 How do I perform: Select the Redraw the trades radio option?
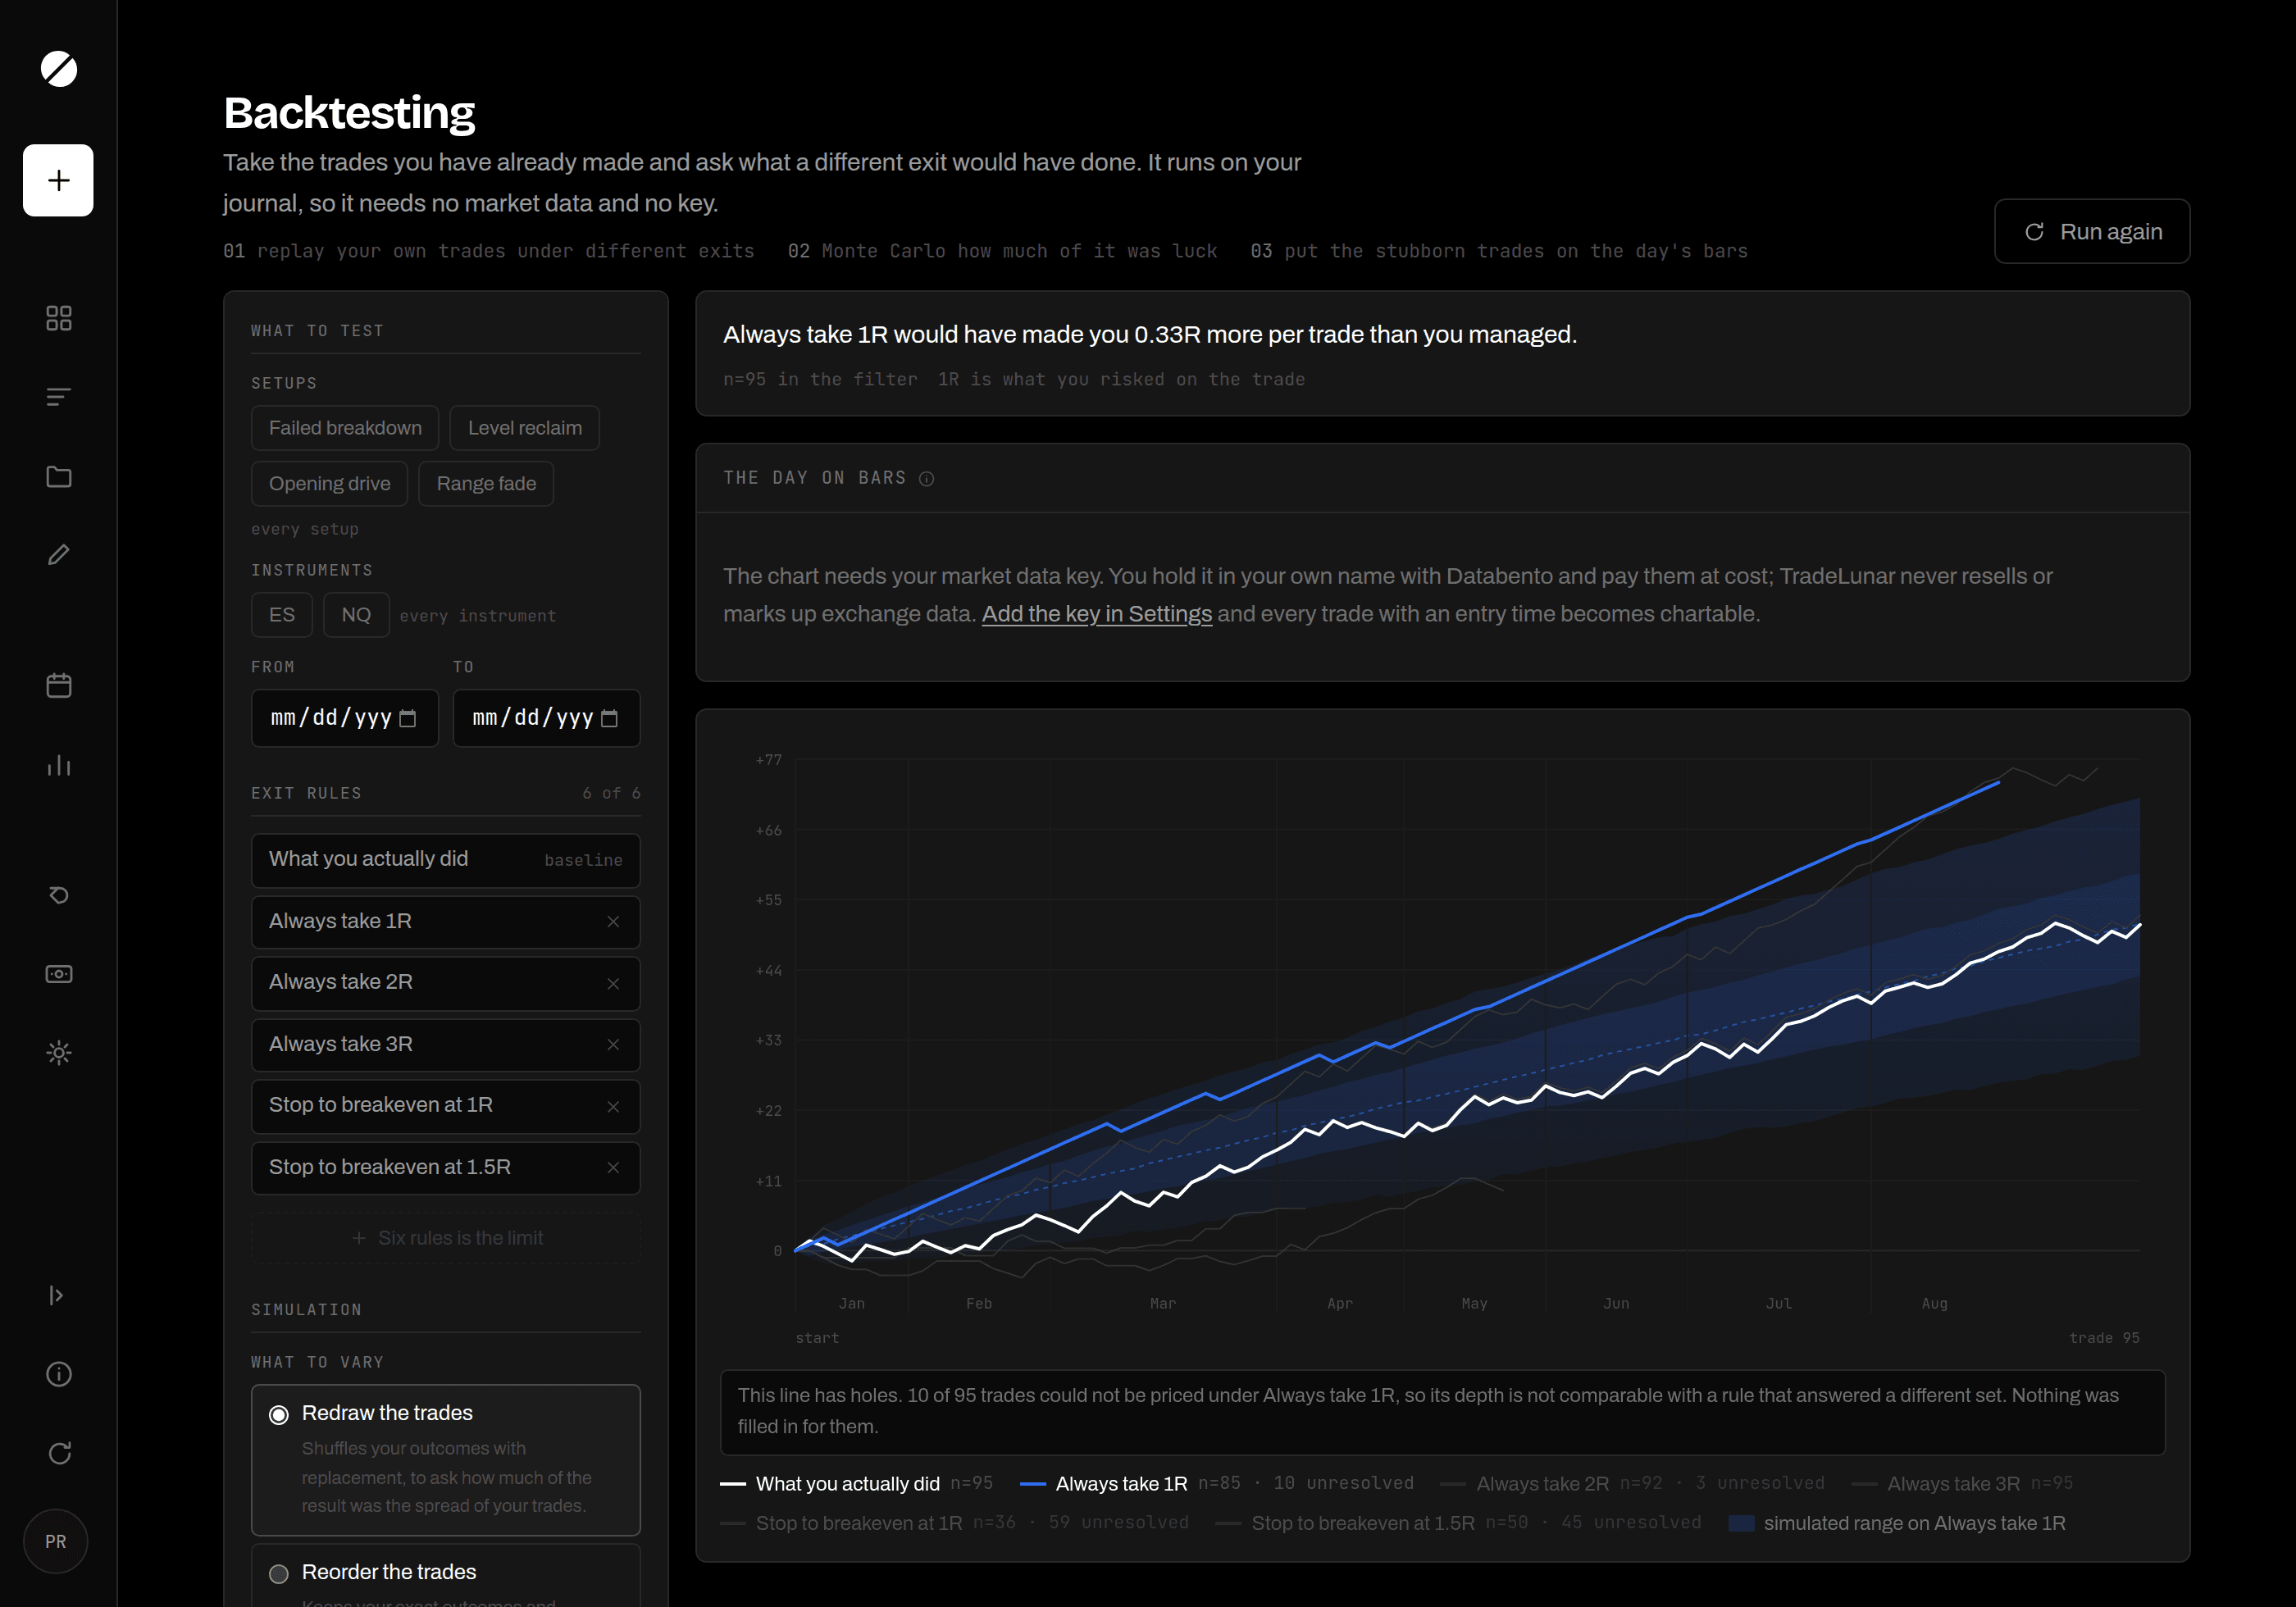279,1415
